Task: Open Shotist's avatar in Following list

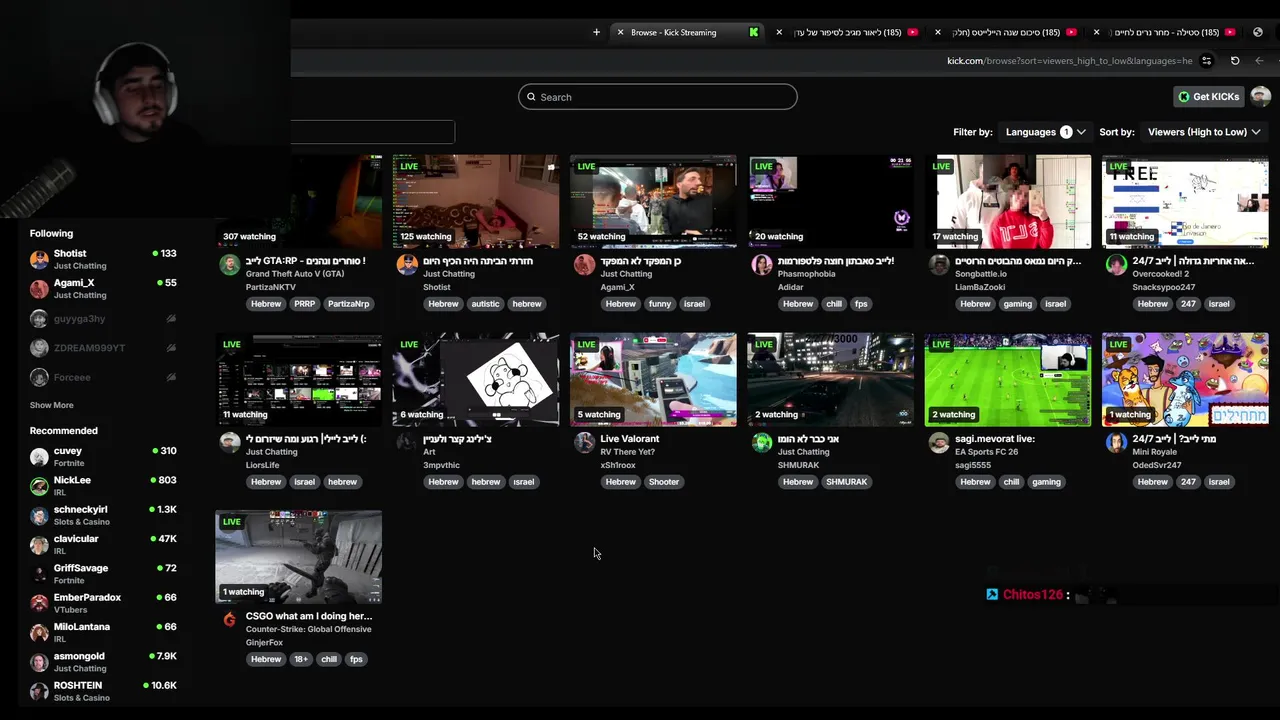Action: (x=39, y=260)
